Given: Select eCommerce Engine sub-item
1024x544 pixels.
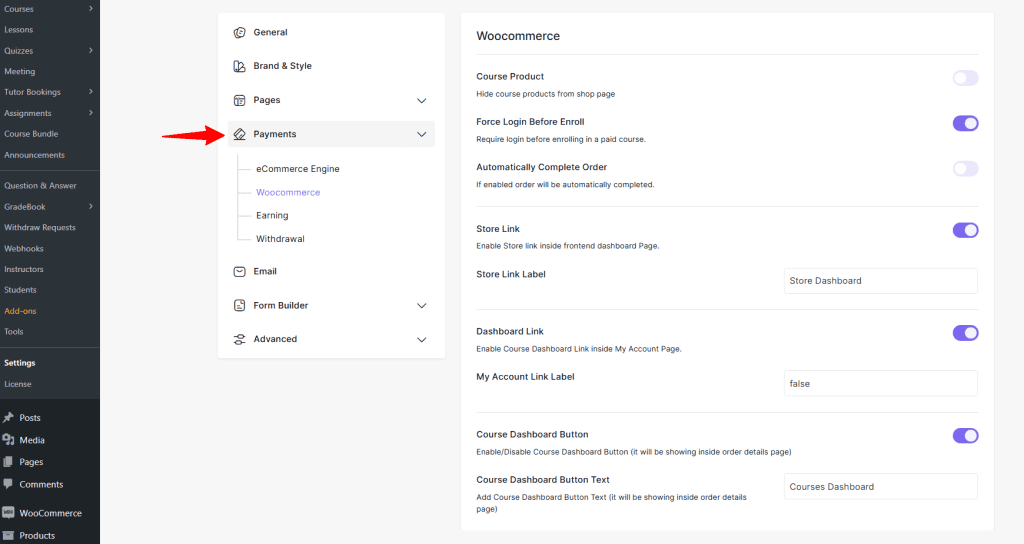Looking at the screenshot, I should click(298, 168).
